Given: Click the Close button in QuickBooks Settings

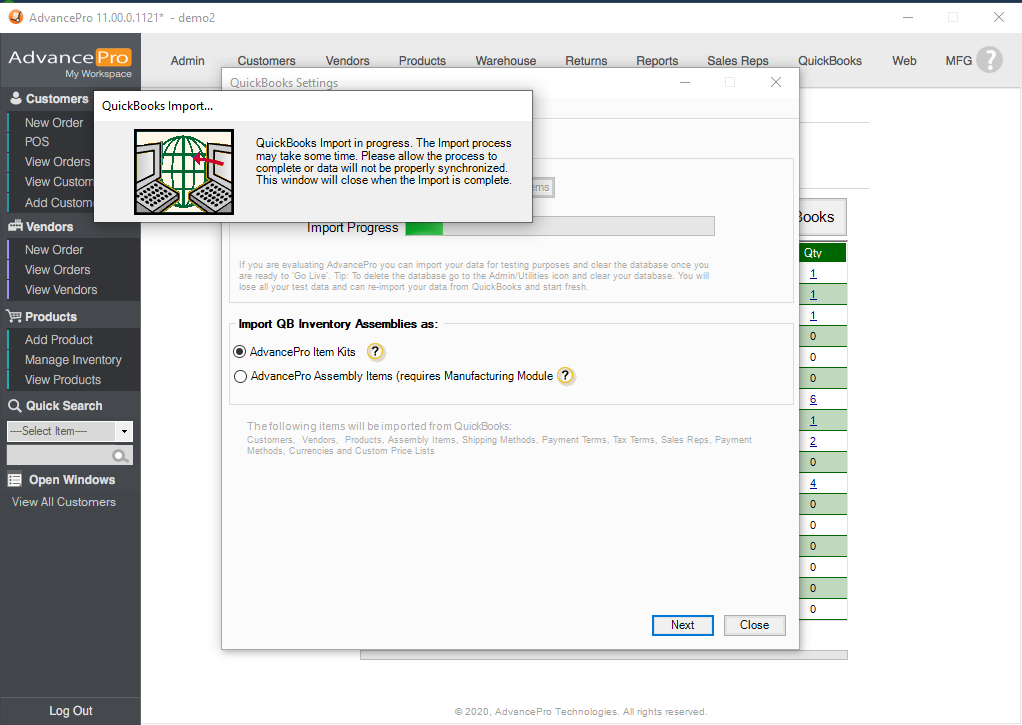Looking at the screenshot, I should click(754, 625).
